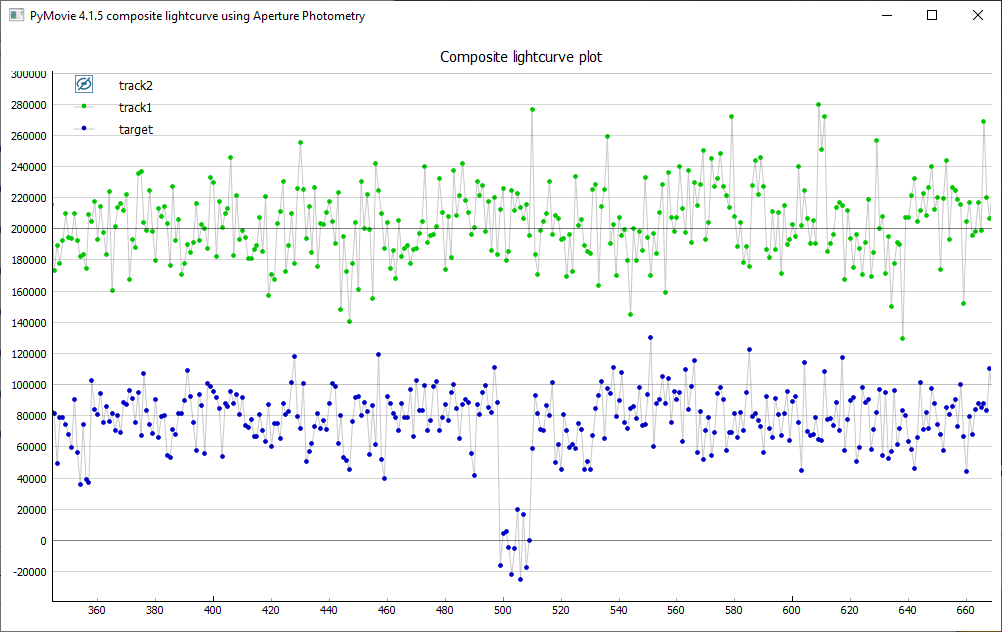Minimize the PyMovie lightcurve window
Image resolution: width=1002 pixels, height=632 pixels.
click(886, 16)
